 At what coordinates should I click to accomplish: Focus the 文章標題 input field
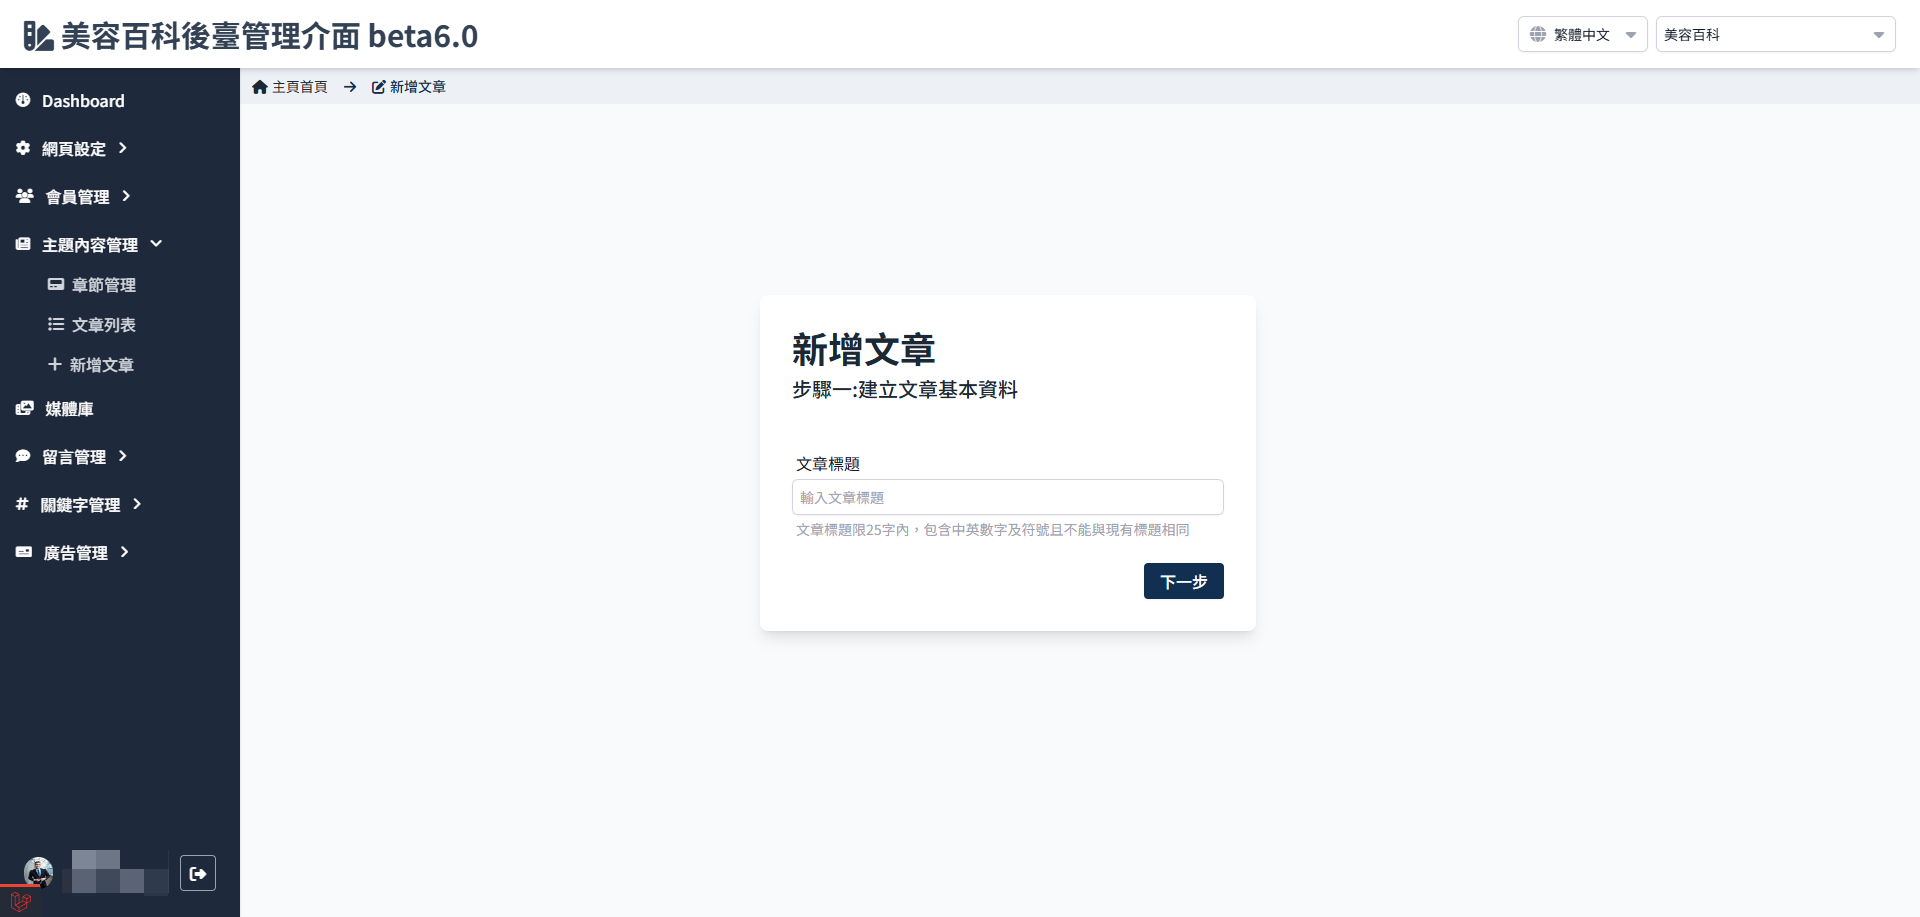[1008, 497]
